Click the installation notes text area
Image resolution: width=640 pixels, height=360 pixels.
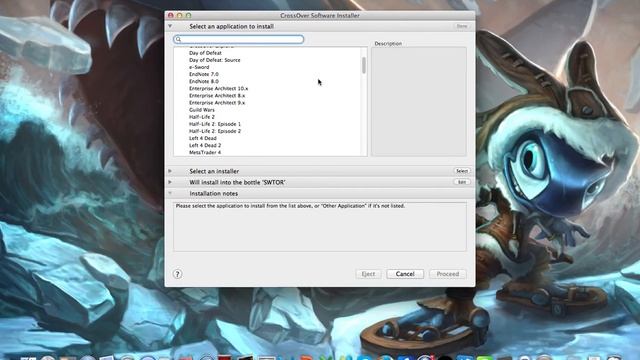pos(320,227)
